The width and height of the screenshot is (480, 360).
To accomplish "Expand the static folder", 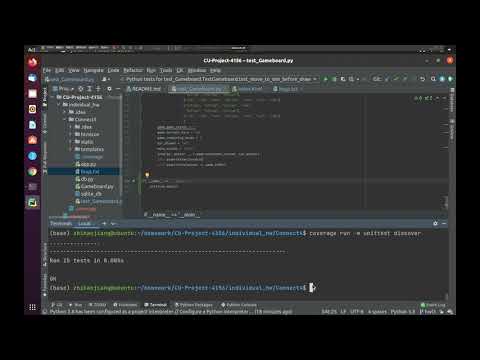I will pos(71,142).
